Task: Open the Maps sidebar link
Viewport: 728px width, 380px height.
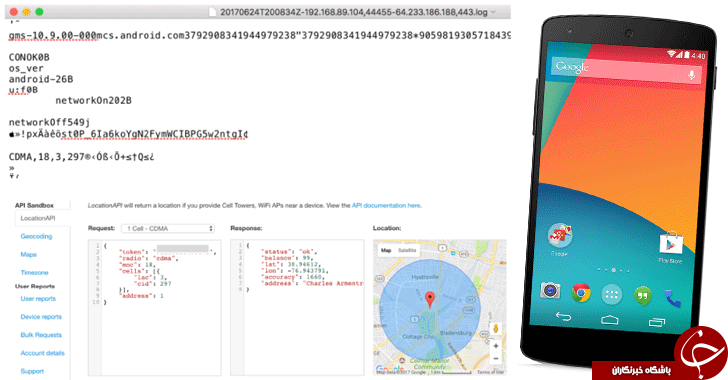Action: 28,254
